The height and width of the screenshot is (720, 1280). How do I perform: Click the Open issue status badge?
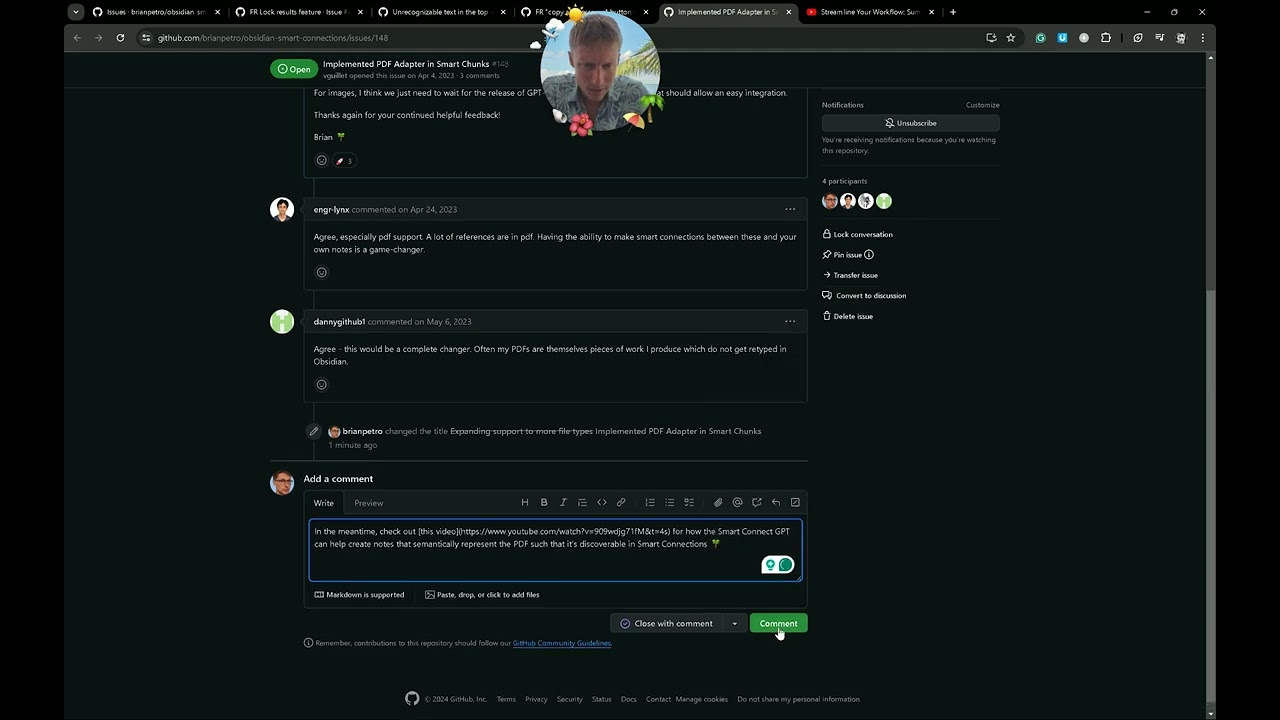coord(294,69)
